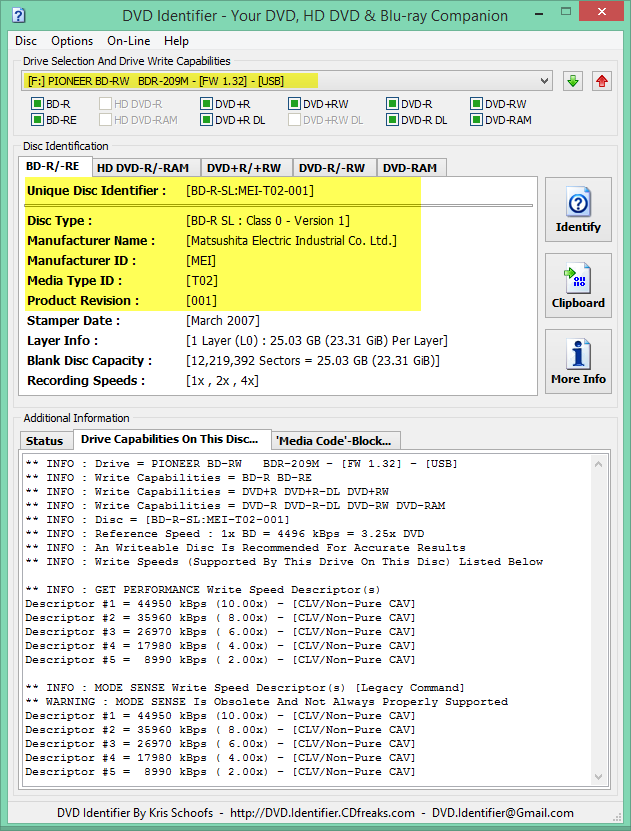631x831 pixels.
Task: Click the Product Revision value 001
Action: [201, 301]
